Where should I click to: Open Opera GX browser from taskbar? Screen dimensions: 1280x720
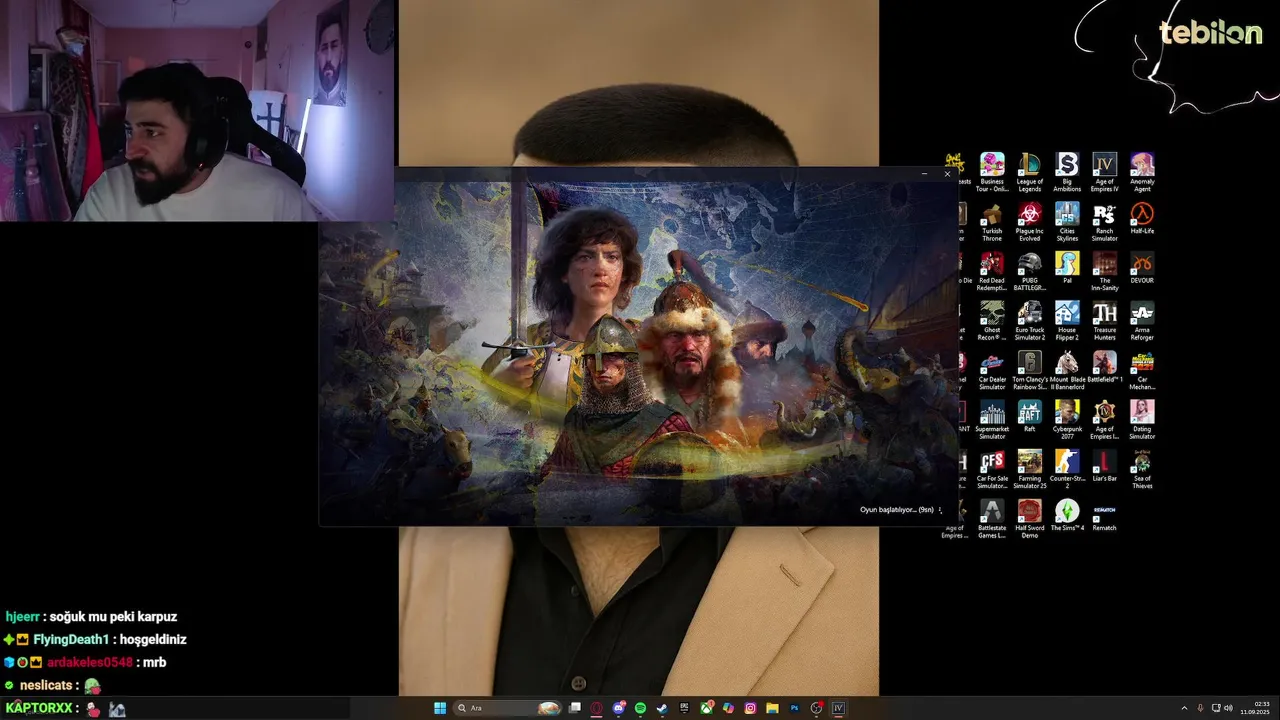pyautogui.click(x=597, y=708)
